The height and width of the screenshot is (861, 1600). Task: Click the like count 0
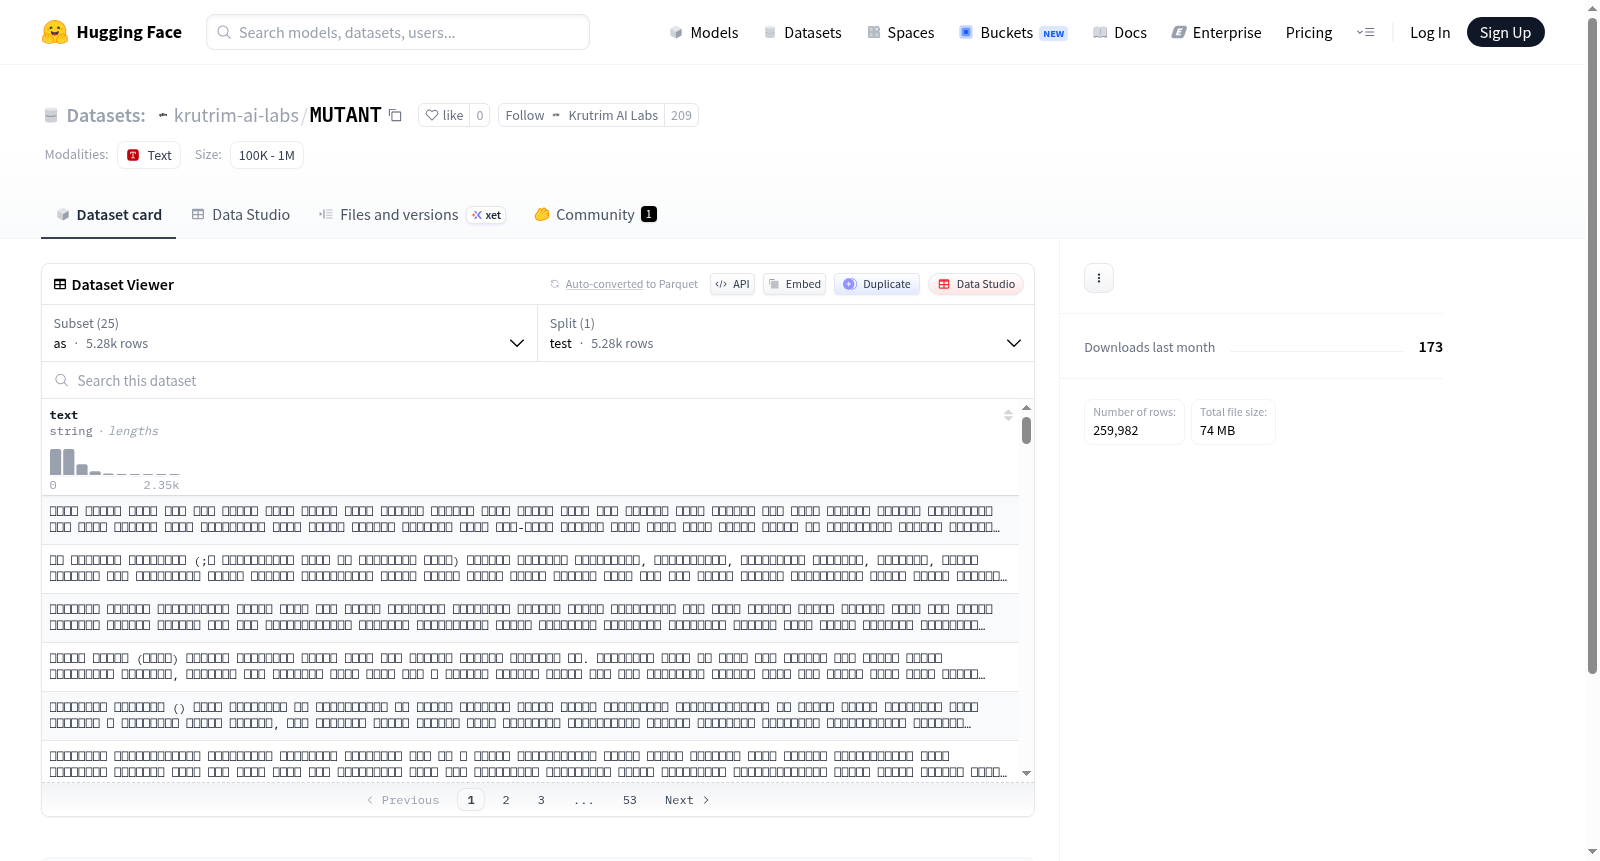[480, 115]
